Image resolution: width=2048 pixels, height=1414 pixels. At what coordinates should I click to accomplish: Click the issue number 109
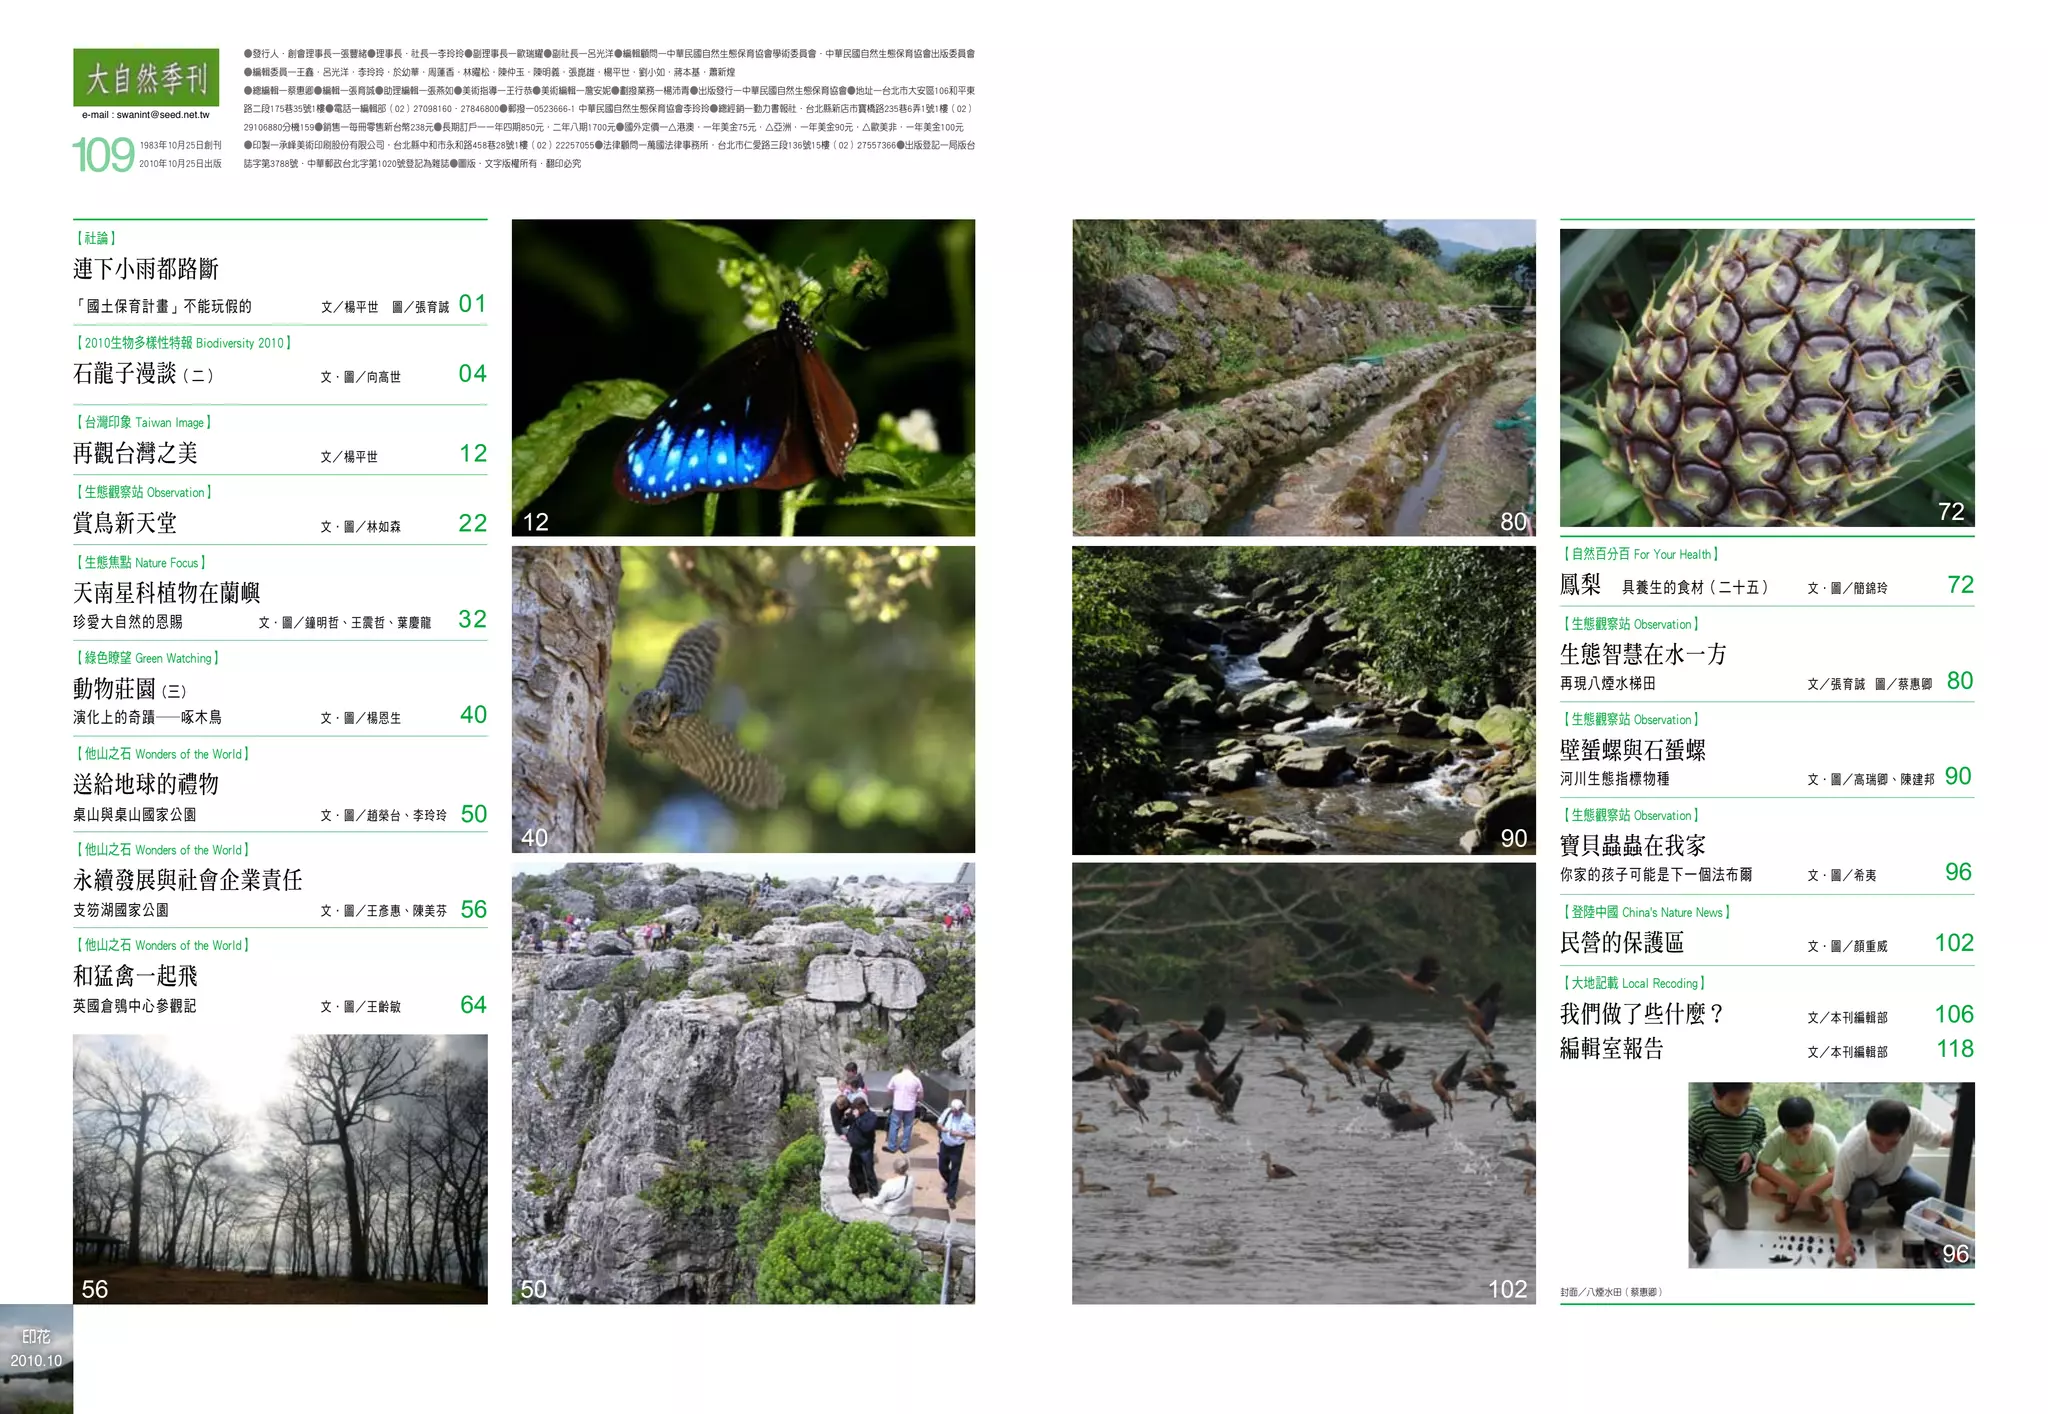pyautogui.click(x=103, y=155)
